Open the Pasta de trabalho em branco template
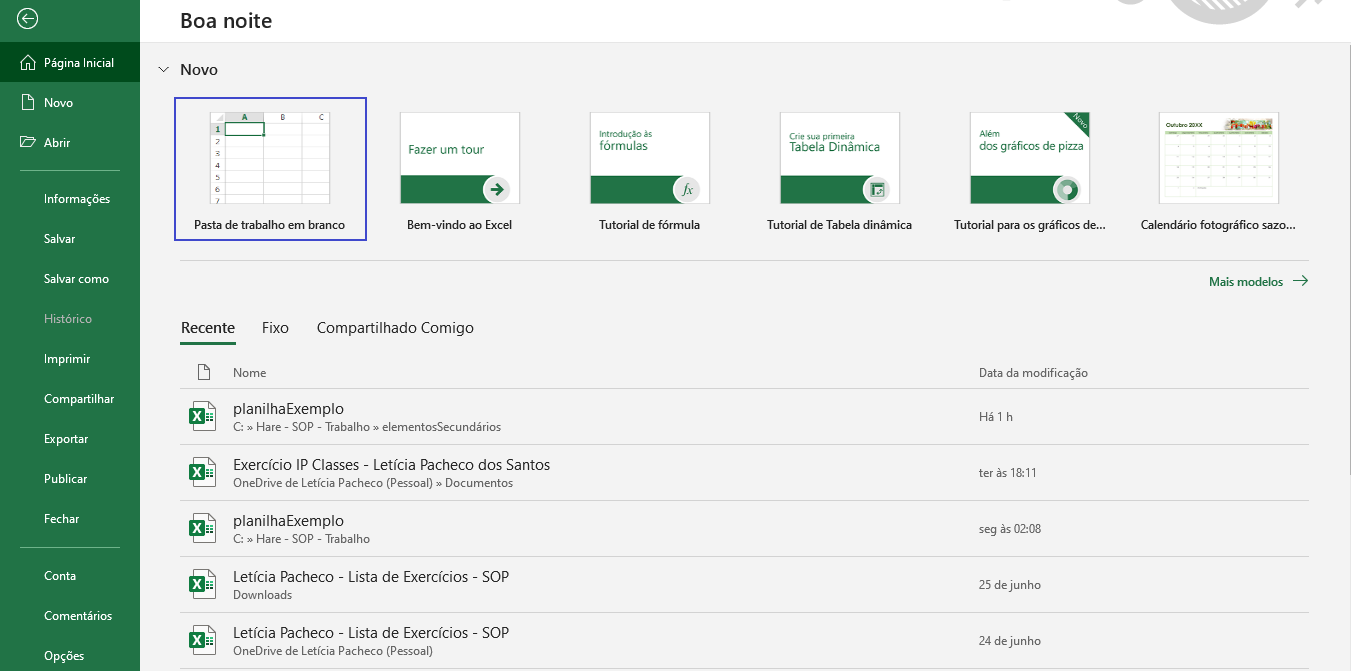Image resolution: width=1351 pixels, height=671 pixels. [270, 168]
